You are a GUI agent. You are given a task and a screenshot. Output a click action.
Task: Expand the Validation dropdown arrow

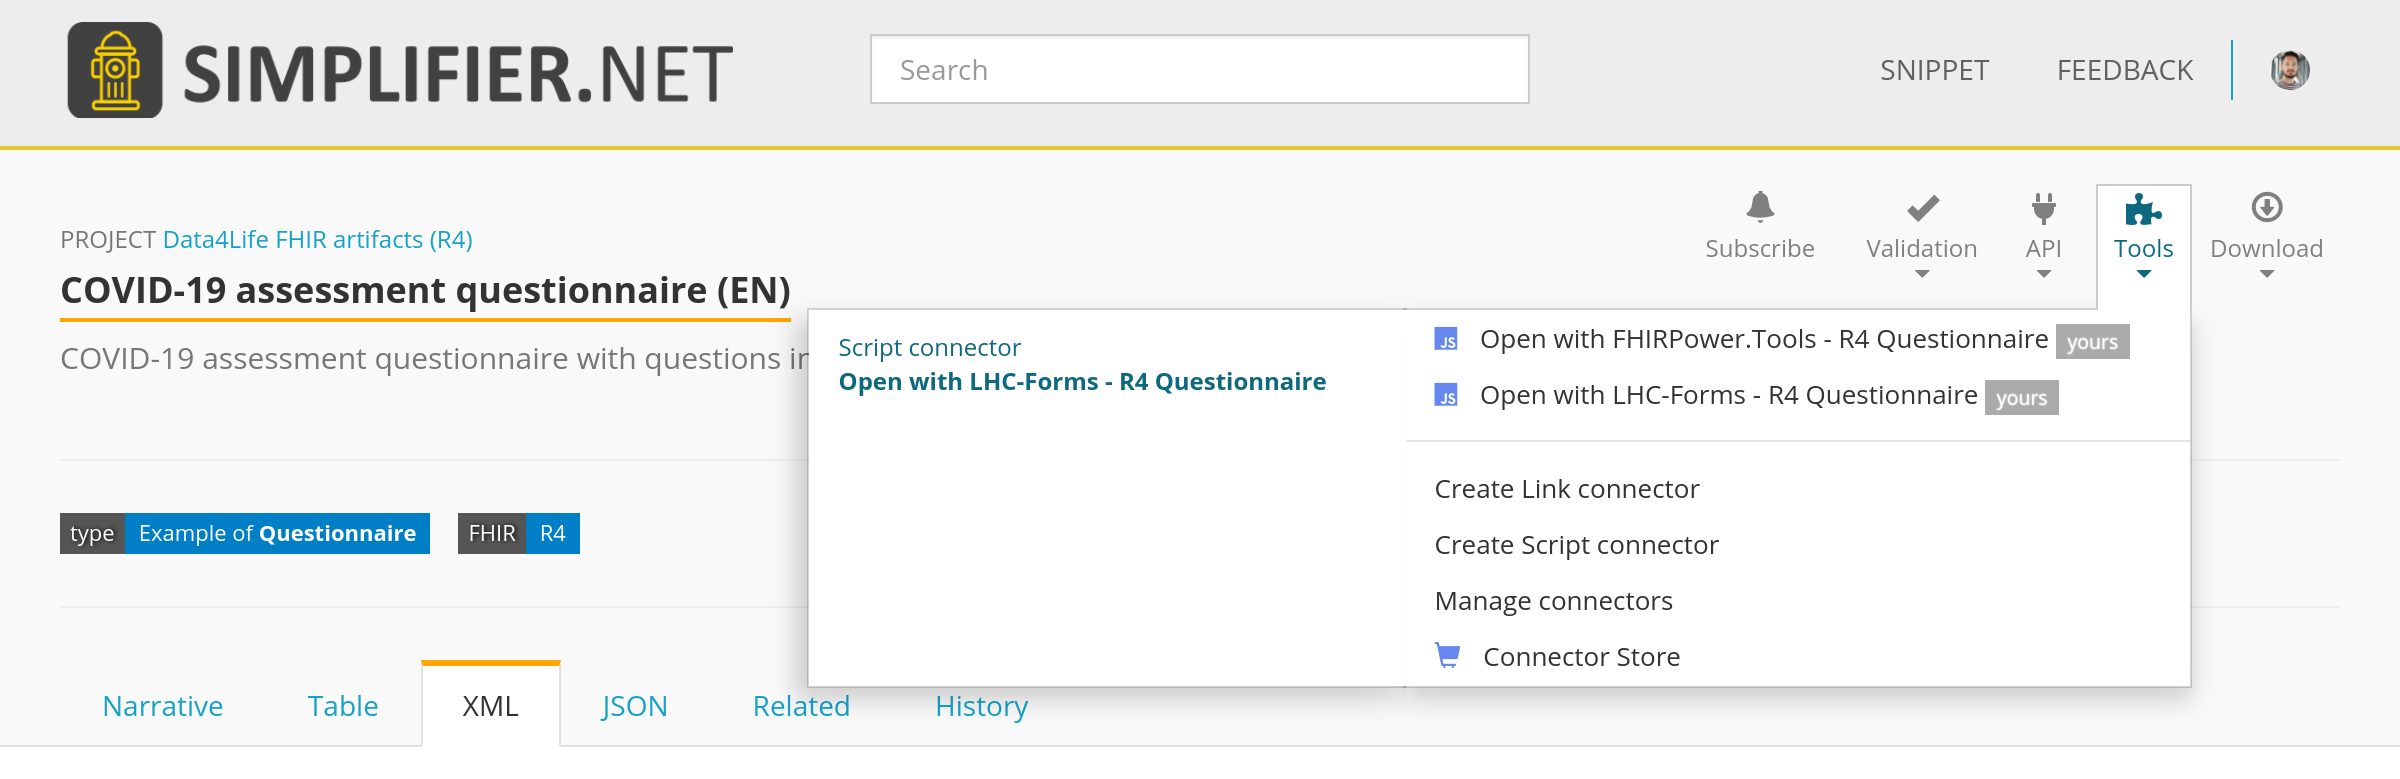(x=1922, y=274)
